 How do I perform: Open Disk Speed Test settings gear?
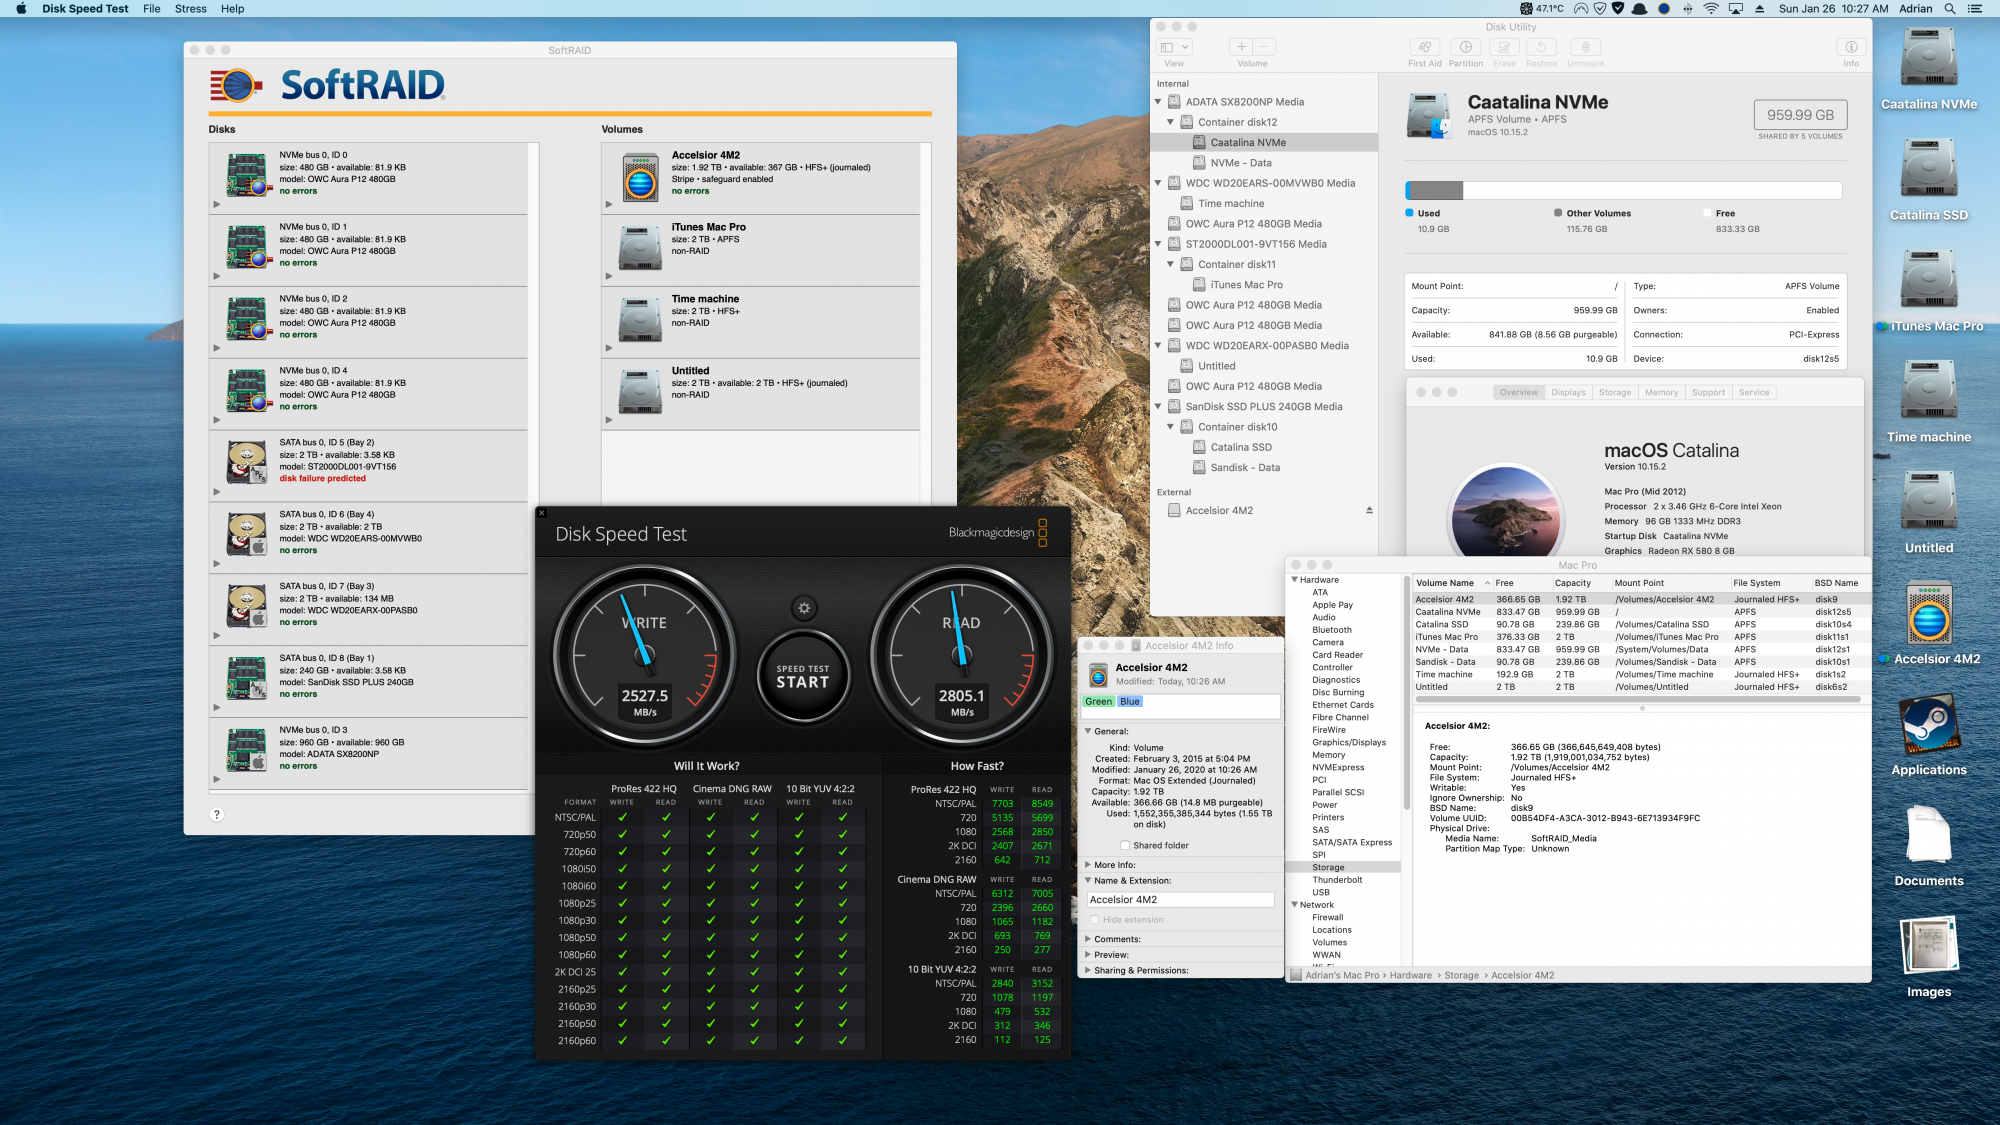coord(804,607)
